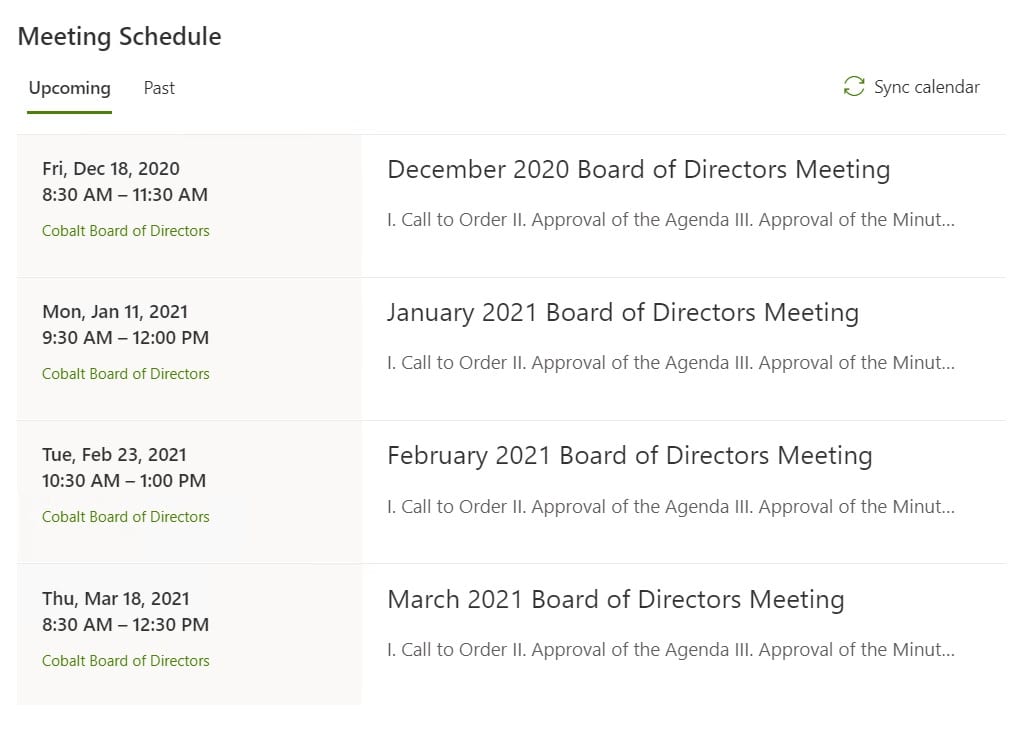
Task: Select the Thu, Mar 18, 2021 date entry
Action: (115, 599)
